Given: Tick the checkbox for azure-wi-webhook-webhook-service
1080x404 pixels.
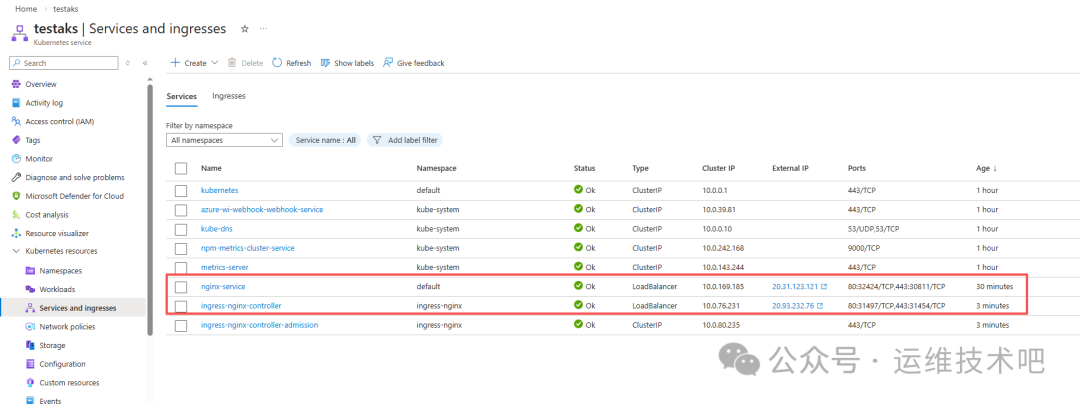Looking at the screenshot, I should coord(181,209).
